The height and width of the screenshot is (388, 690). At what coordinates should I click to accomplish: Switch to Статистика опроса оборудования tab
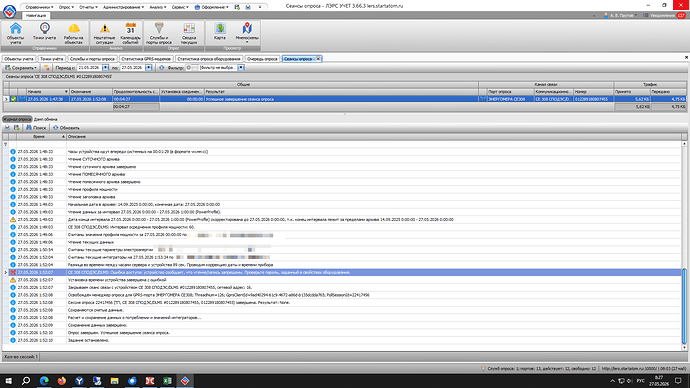(209, 59)
